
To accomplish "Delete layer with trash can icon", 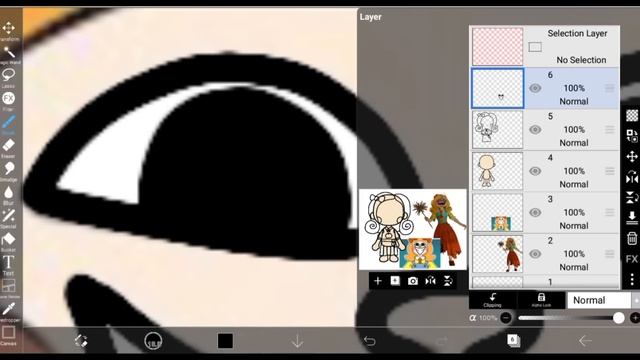I will pos(632,238).
